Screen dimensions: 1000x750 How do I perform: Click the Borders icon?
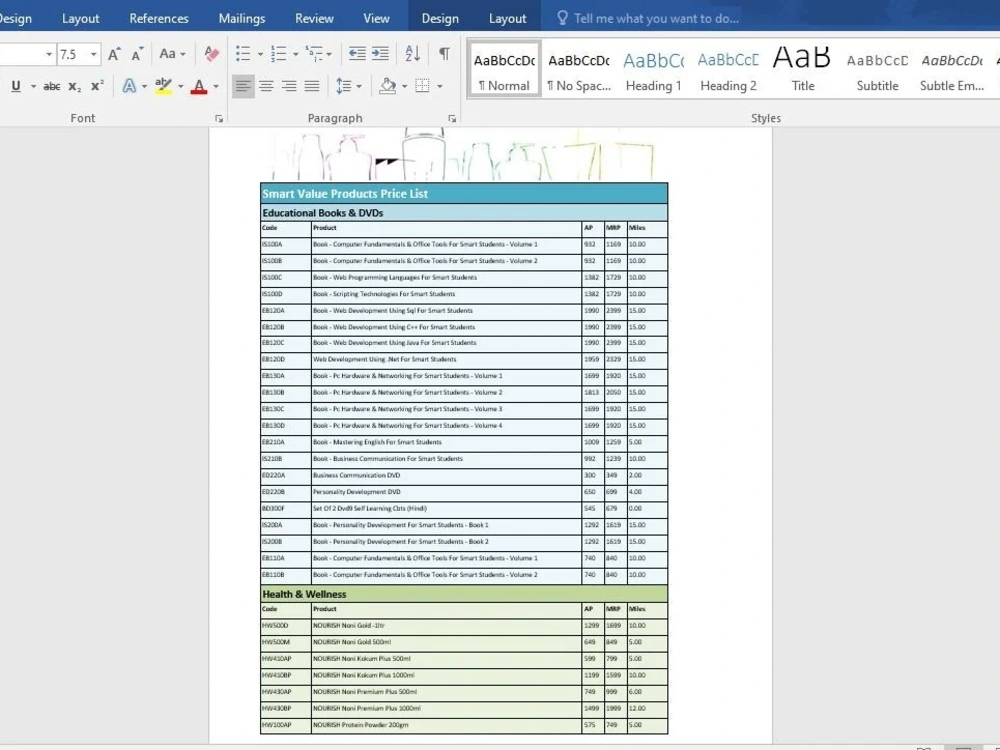(422, 86)
